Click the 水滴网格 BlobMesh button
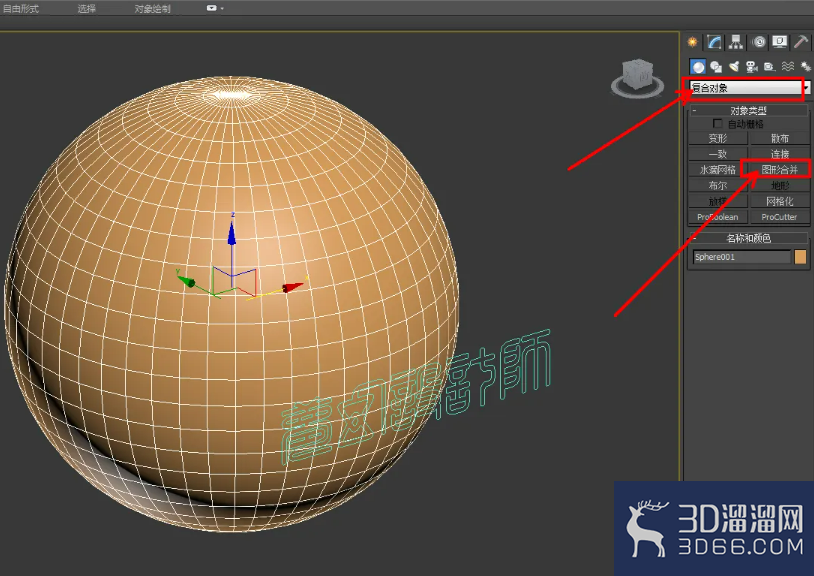Viewport: 814px width, 576px height. click(718, 169)
